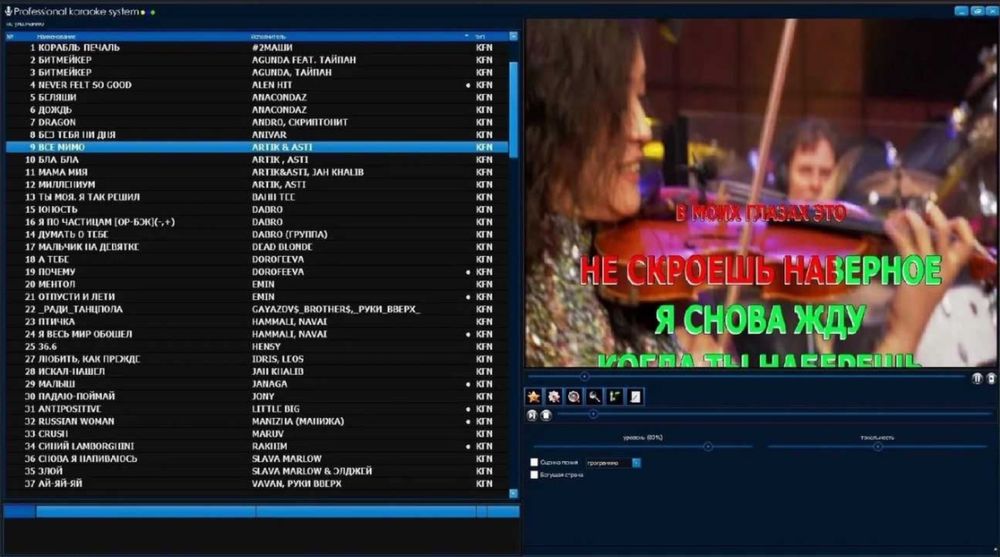
Task: Select song 'ЗЛОЙ'
Action: point(50,471)
